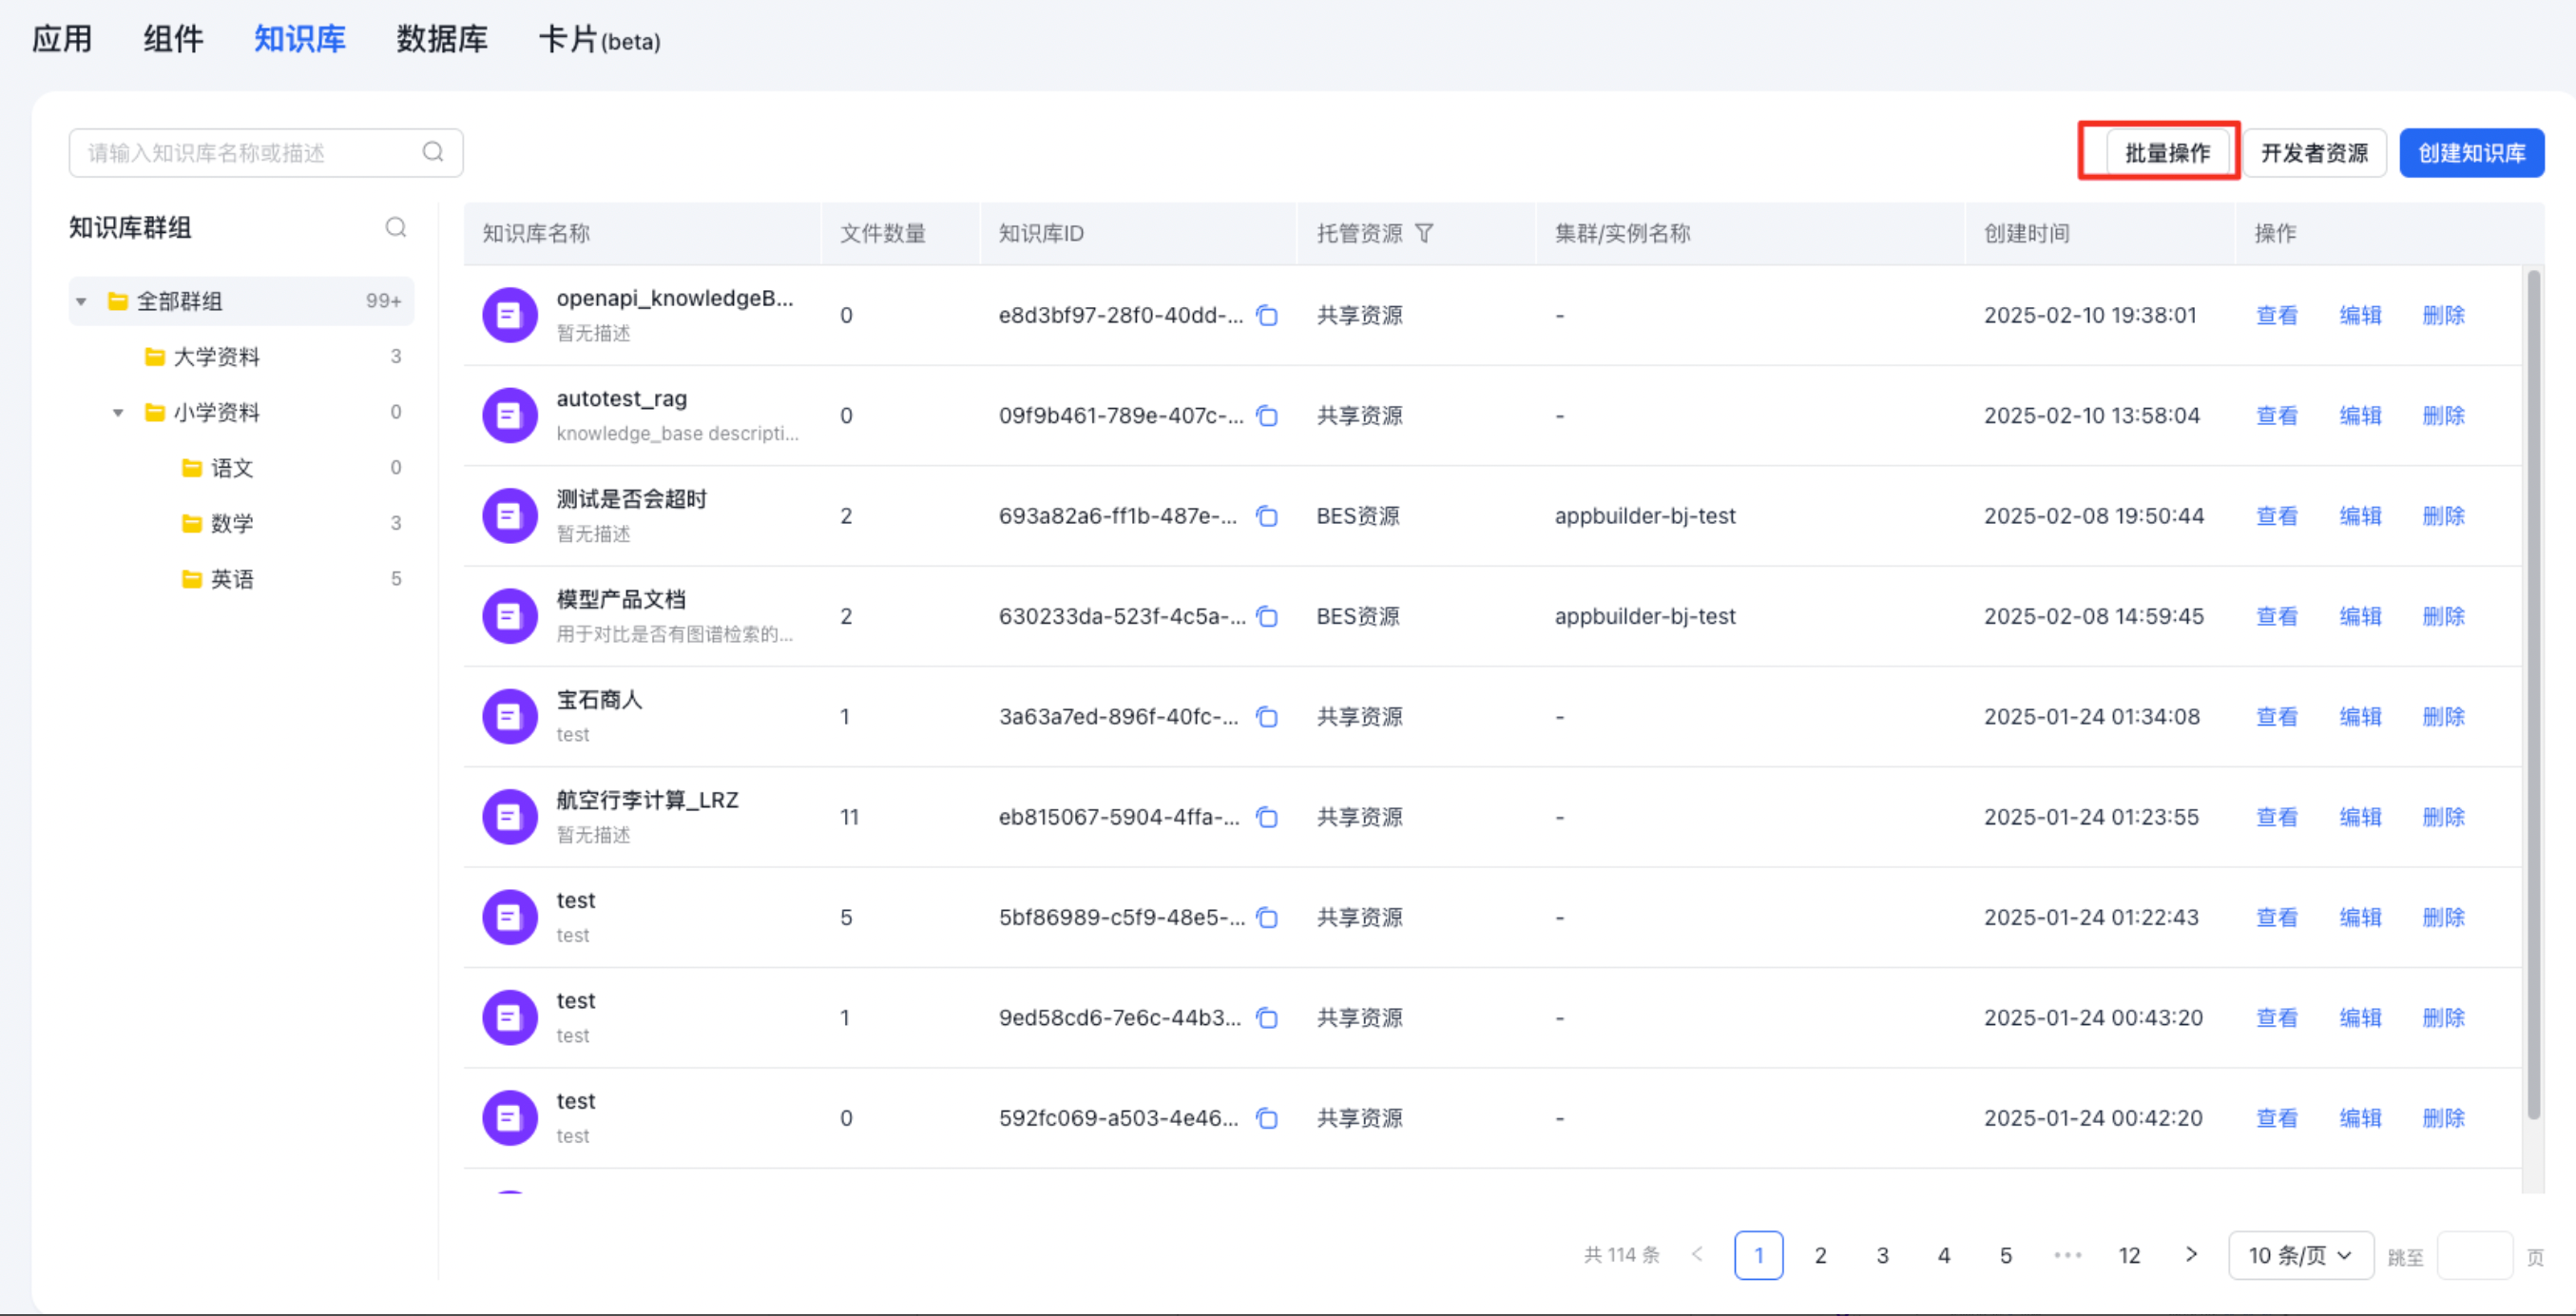Copy the ID of autotest_rag
The image size is (2576, 1316).
point(1267,416)
